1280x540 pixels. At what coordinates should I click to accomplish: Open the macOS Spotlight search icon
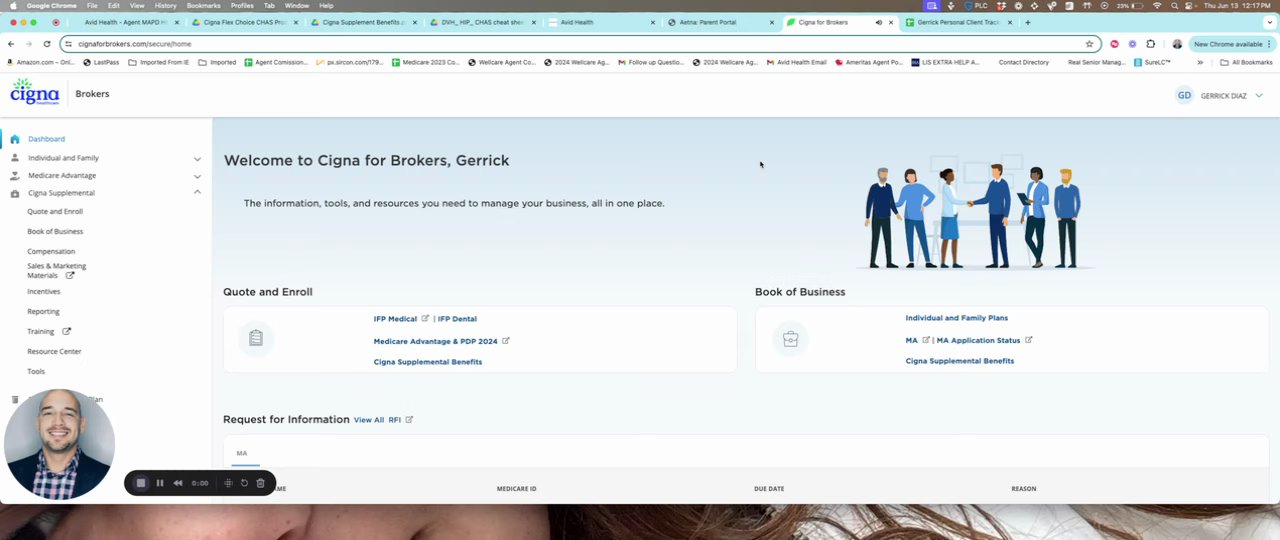tap(1175, 6)
